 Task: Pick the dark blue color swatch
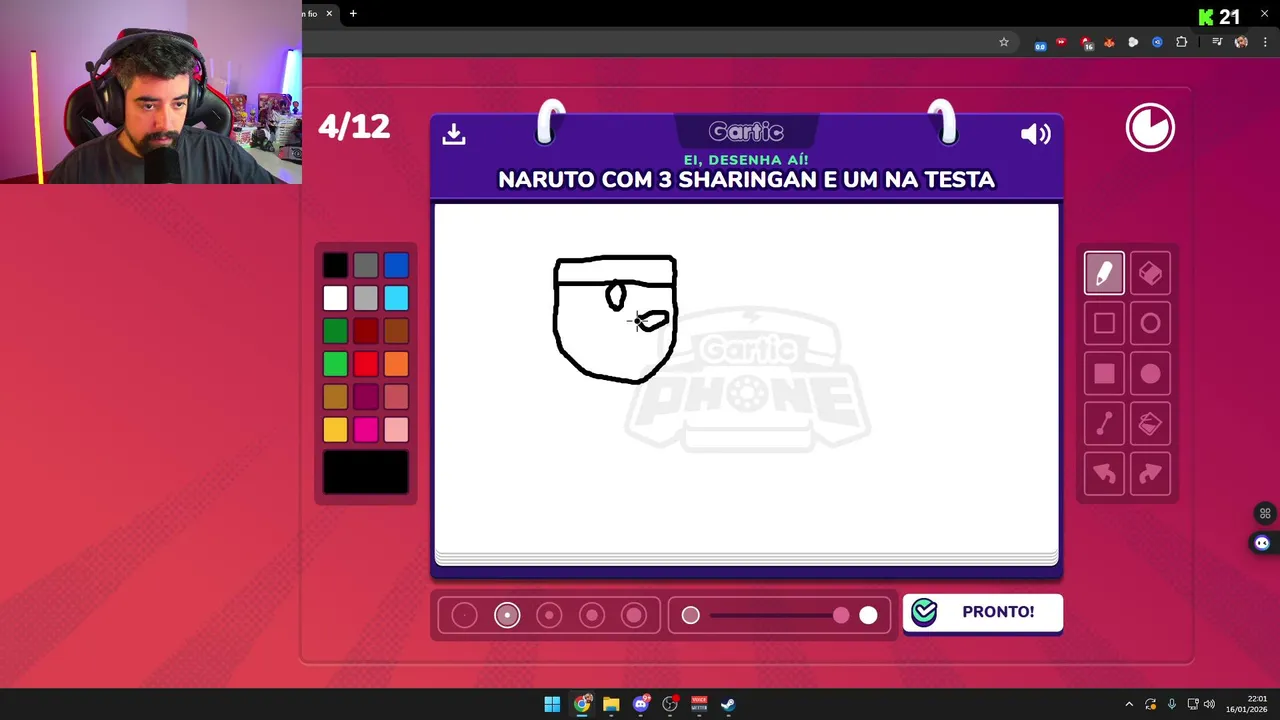[396, 265]
